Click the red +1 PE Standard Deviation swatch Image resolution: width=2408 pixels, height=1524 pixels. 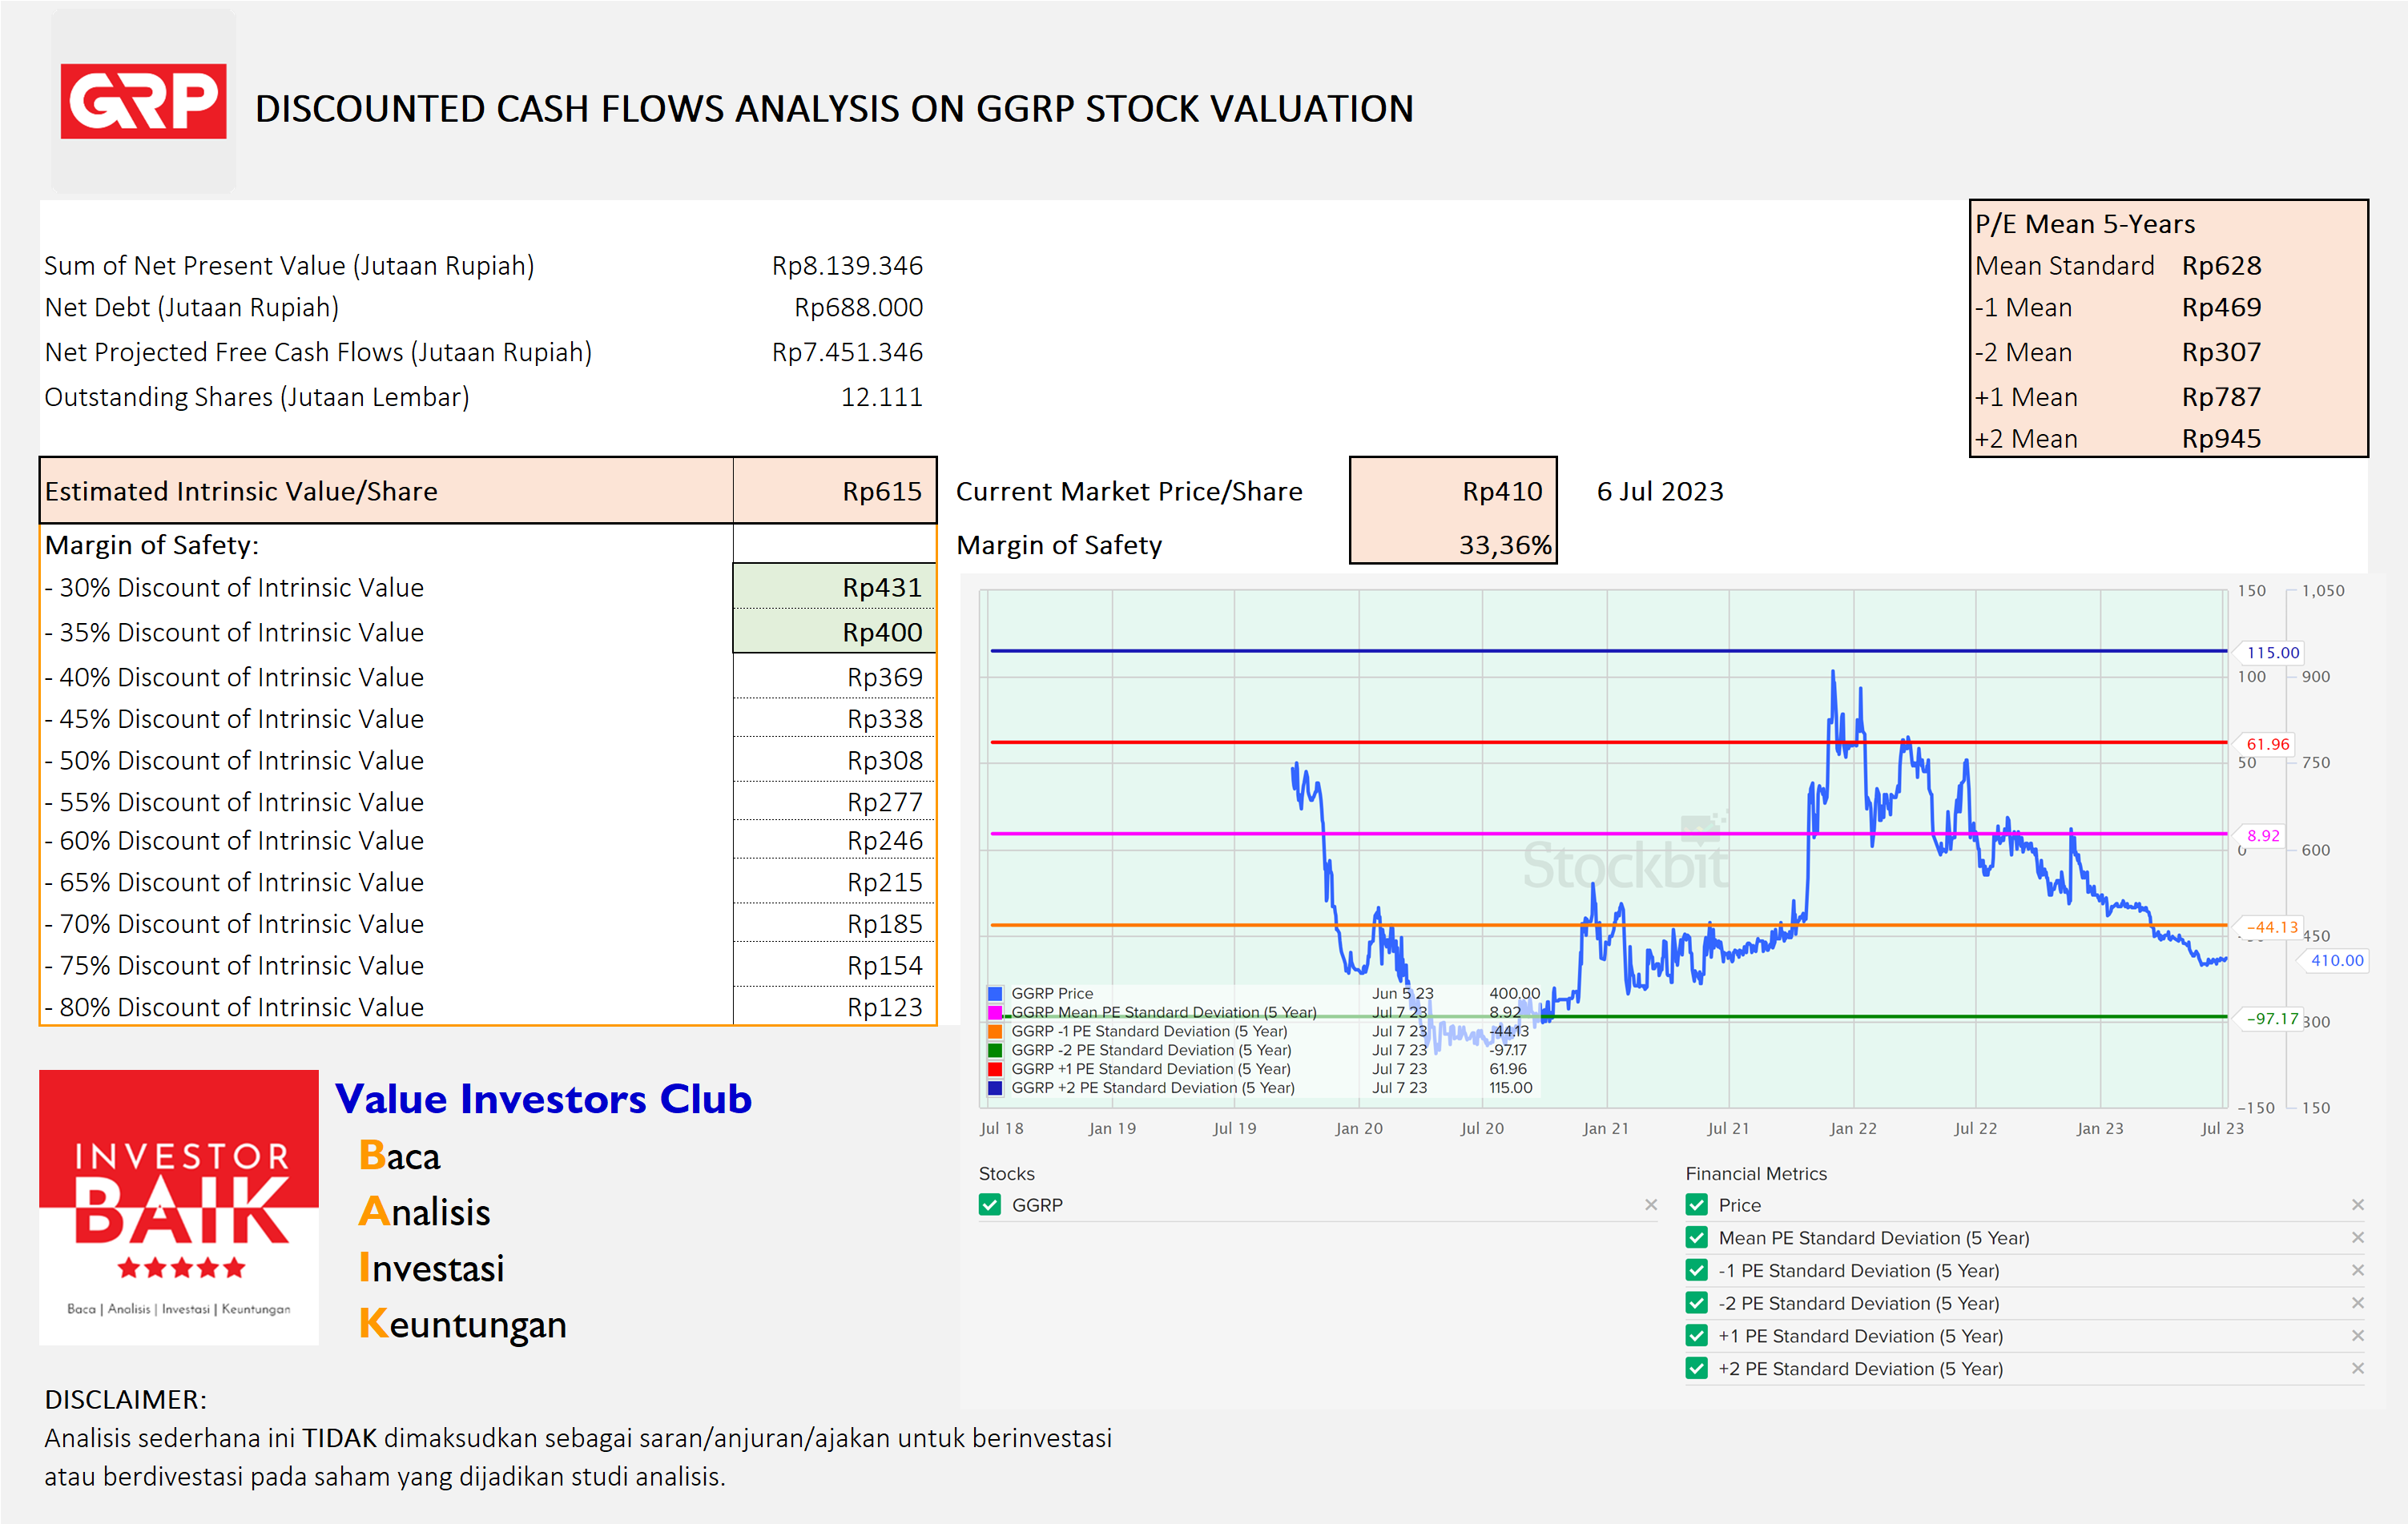(x=993, y=1069)
